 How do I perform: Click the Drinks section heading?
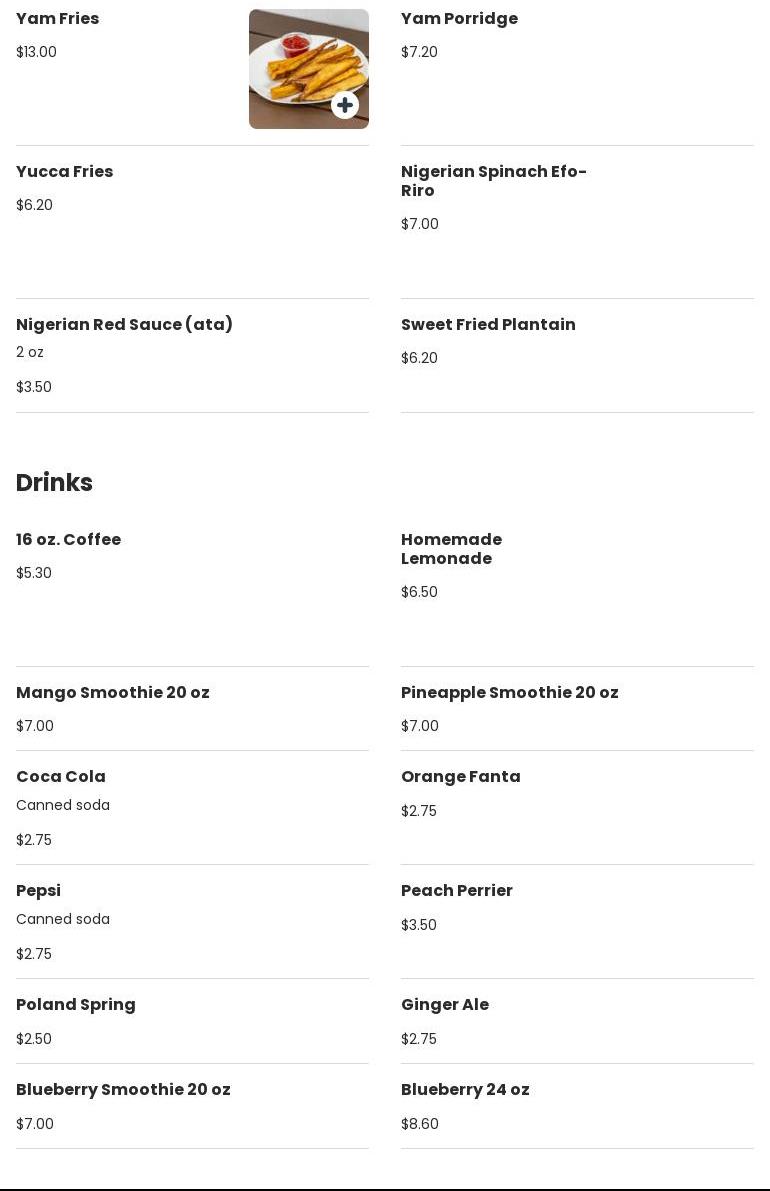pyautogui.click(x=54, y=483)
